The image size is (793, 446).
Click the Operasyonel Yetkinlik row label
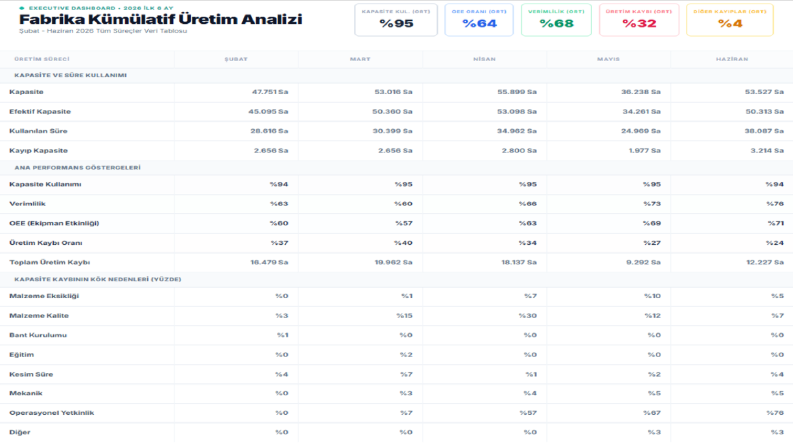point(52,413)
